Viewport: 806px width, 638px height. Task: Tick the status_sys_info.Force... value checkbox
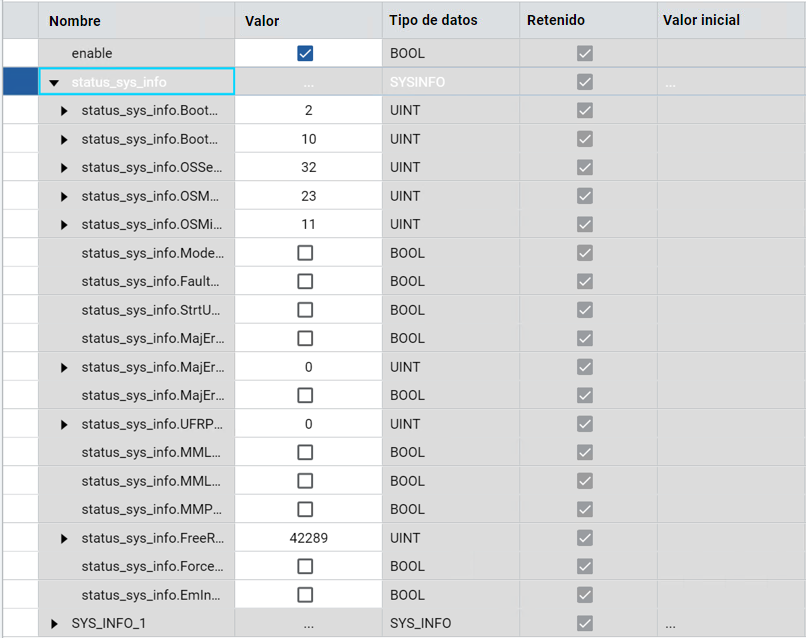305,567
